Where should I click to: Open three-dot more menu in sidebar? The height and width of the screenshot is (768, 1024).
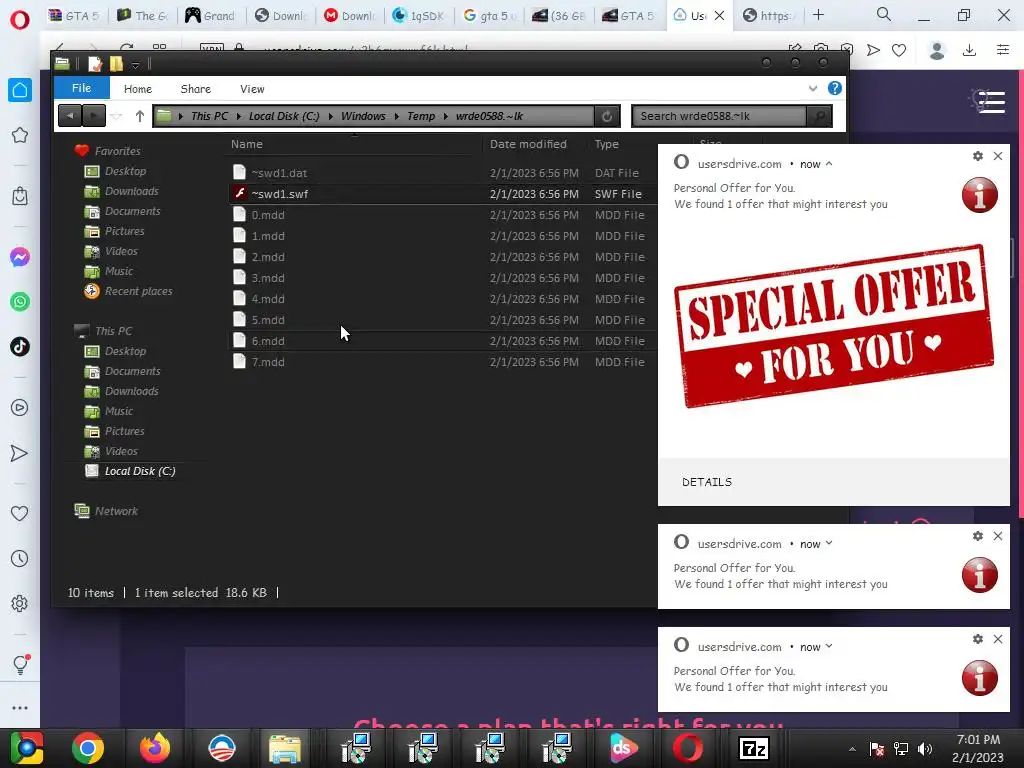pos(20,708)
